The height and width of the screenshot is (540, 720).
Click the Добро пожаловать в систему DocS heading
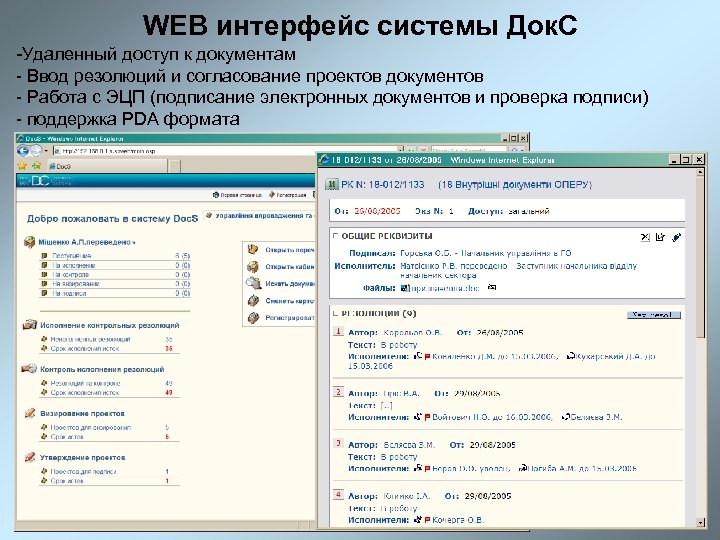pyautogui.click(x=112, y=219)
